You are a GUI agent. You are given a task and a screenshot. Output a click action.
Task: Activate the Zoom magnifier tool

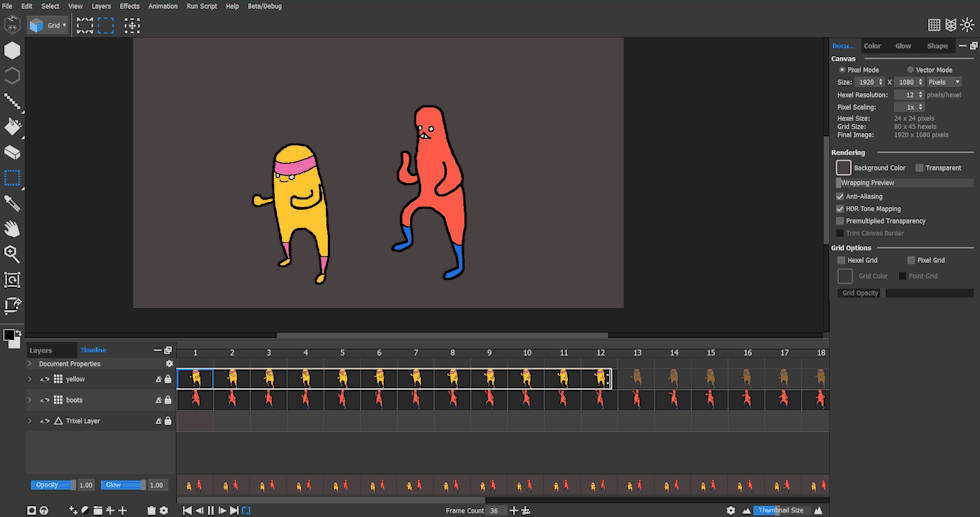click(12, 254)
